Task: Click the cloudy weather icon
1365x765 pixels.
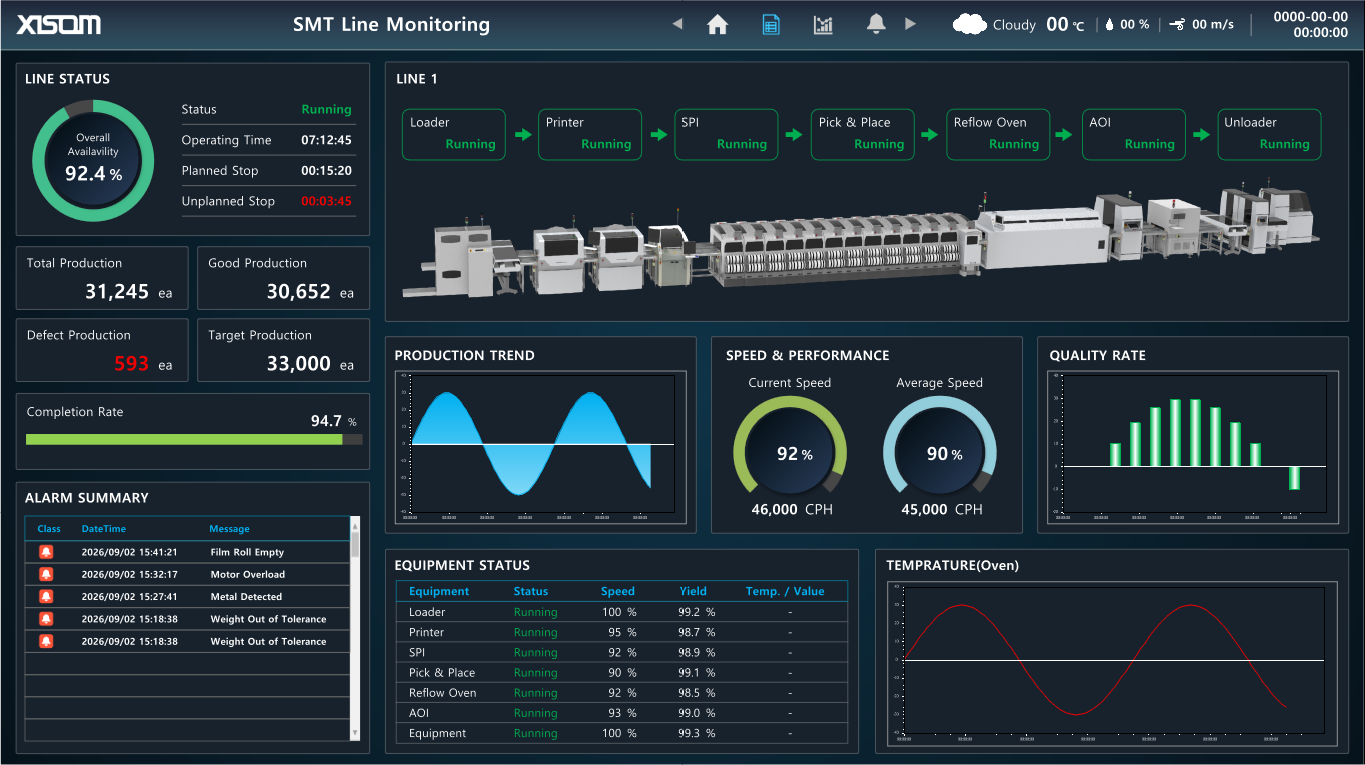Action: click(x=969, y=24)
